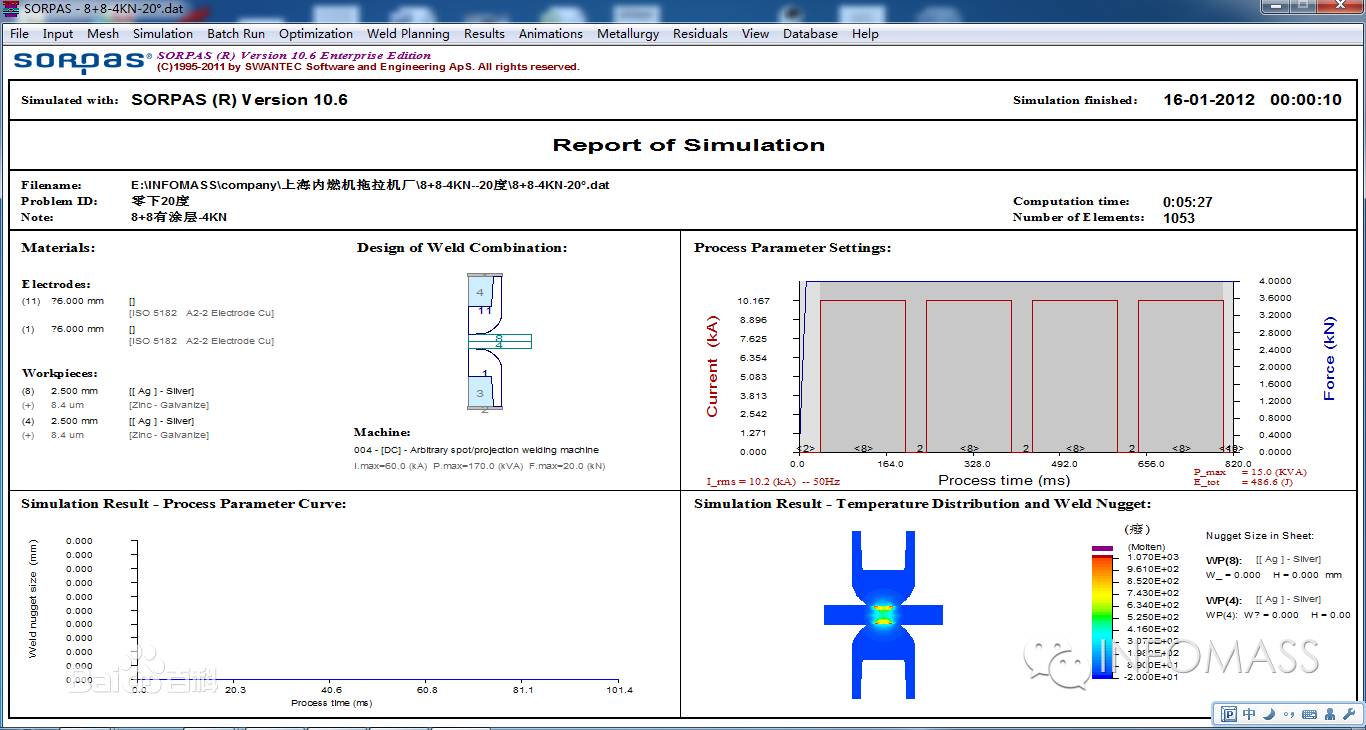This screenshot has height=730, width=1366.
Task: Toggle the IME moon half-width icon
Action: pyautogui.click(x=1269, y=714)
